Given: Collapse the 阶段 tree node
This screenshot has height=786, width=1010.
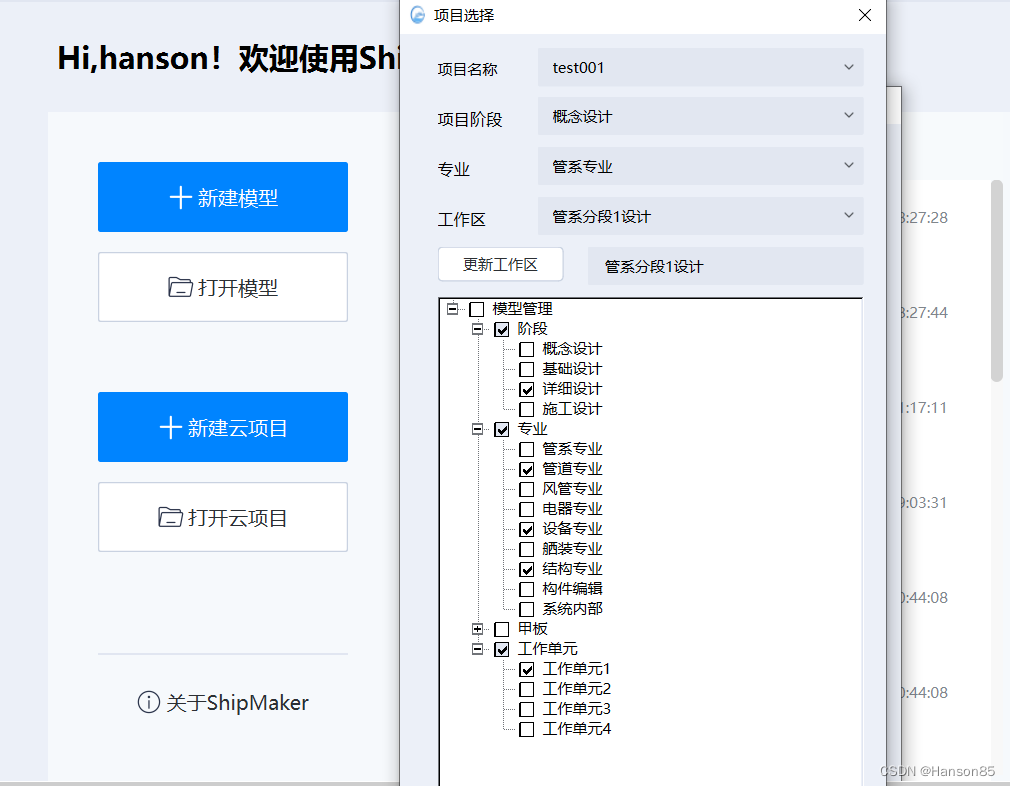Looking at the screenshot, I should 478,329.
